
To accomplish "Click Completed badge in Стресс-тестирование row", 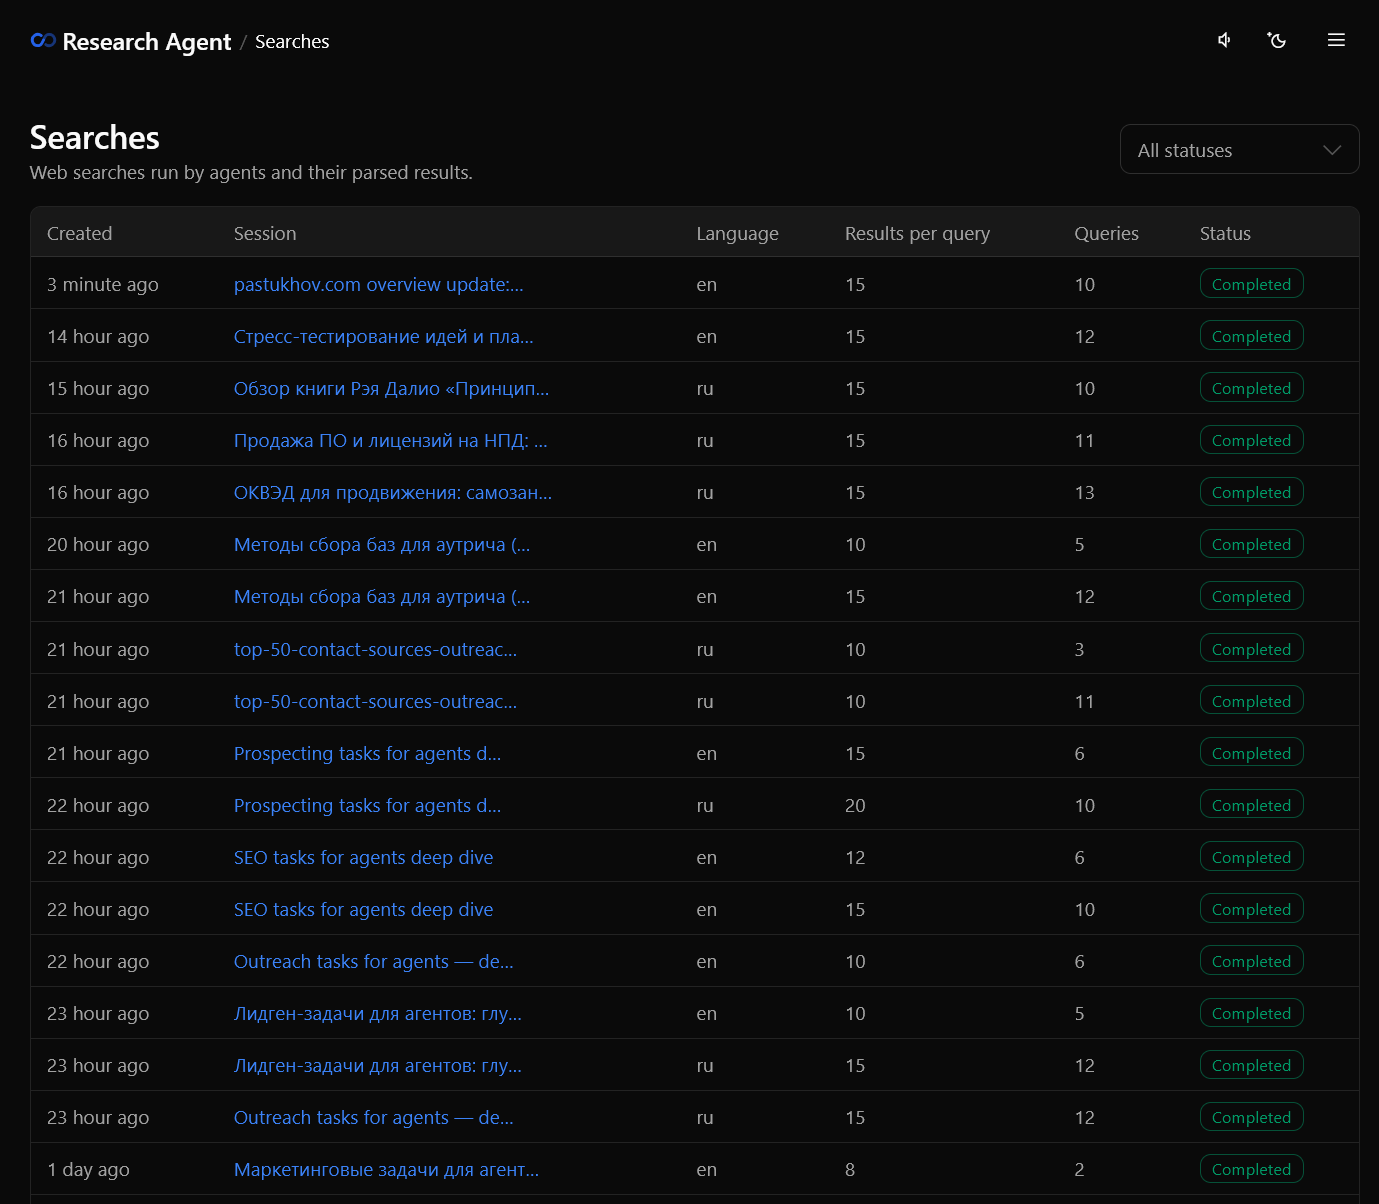I will pos(1252,336).
